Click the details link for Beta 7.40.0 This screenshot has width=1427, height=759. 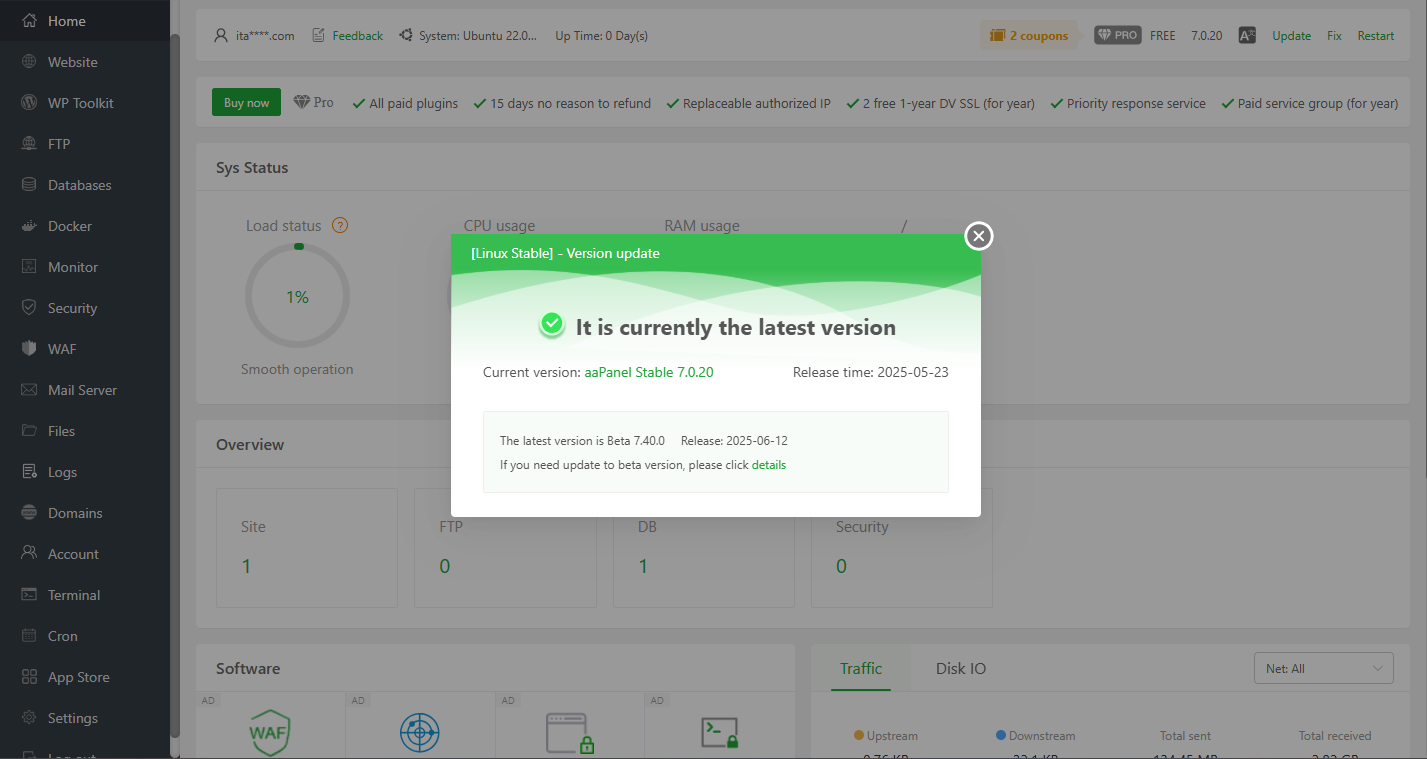pos(768,464)
